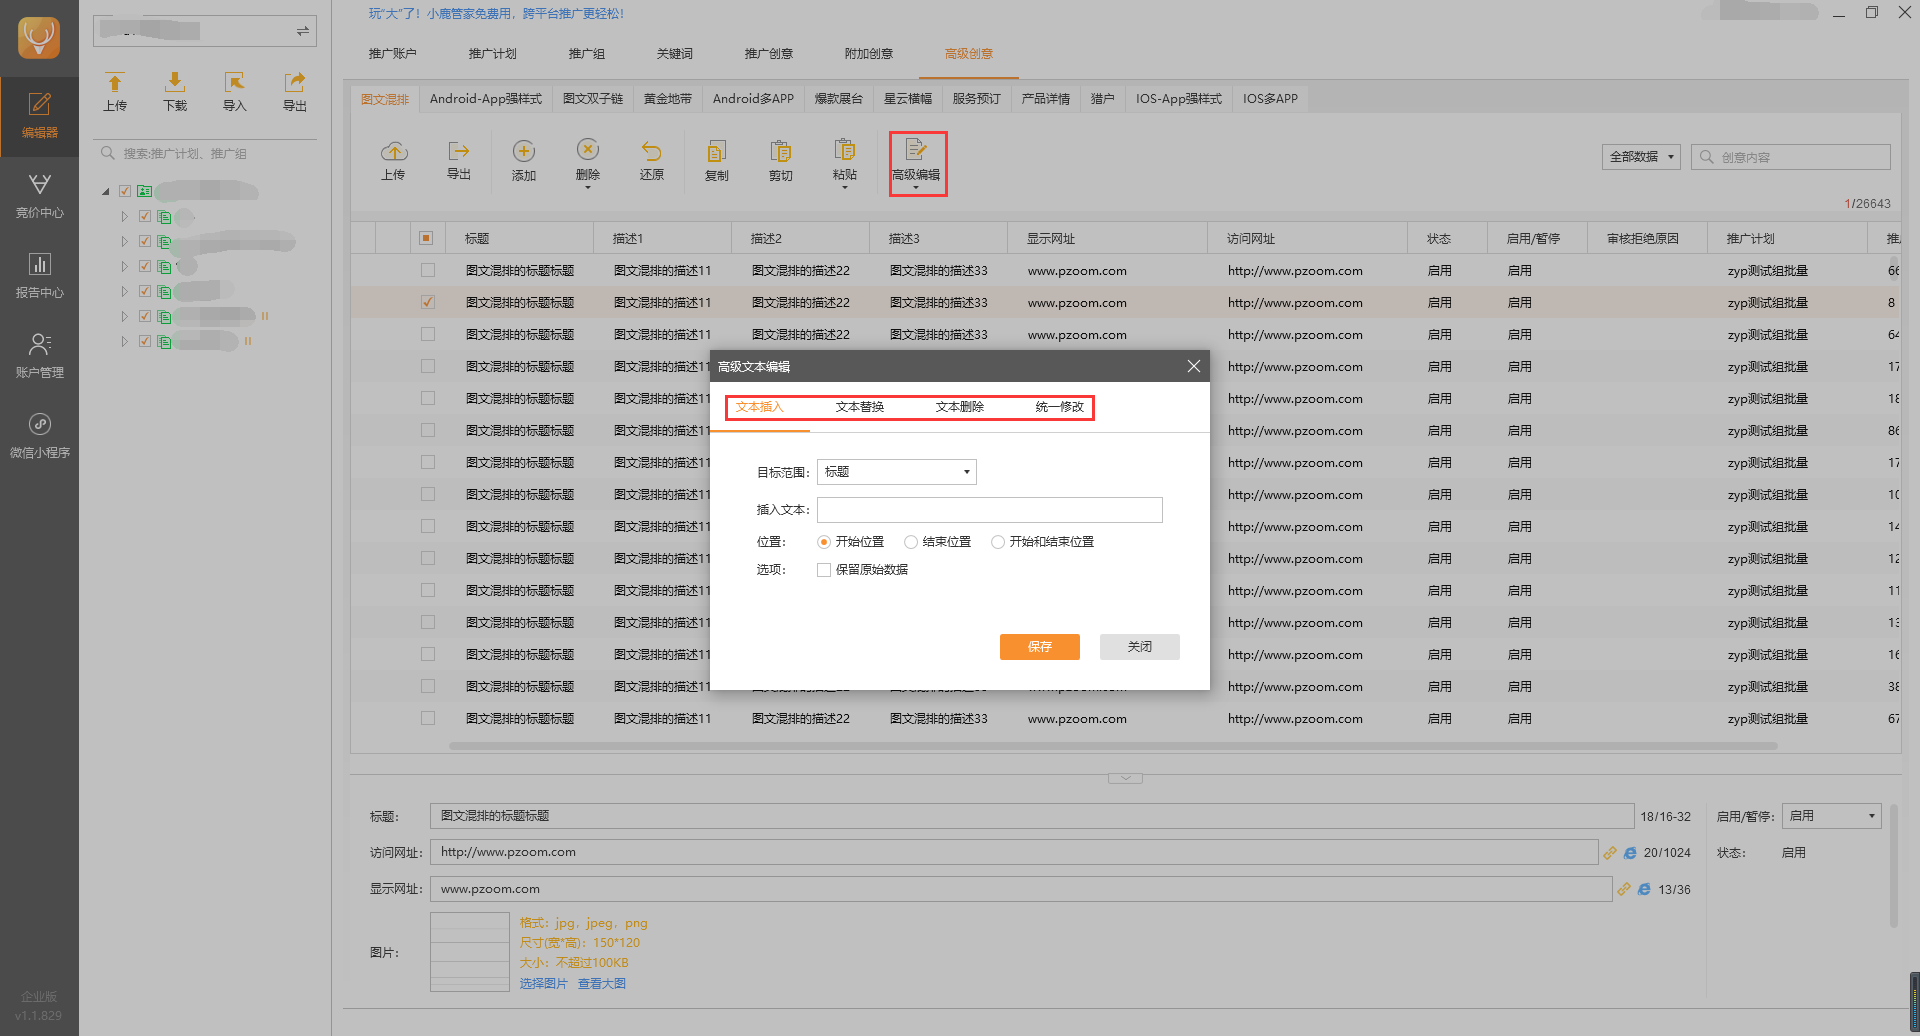Open 报告中心 in the sidebar
The width and height of the screenshot is (1920, 1036).
(39, 276)
